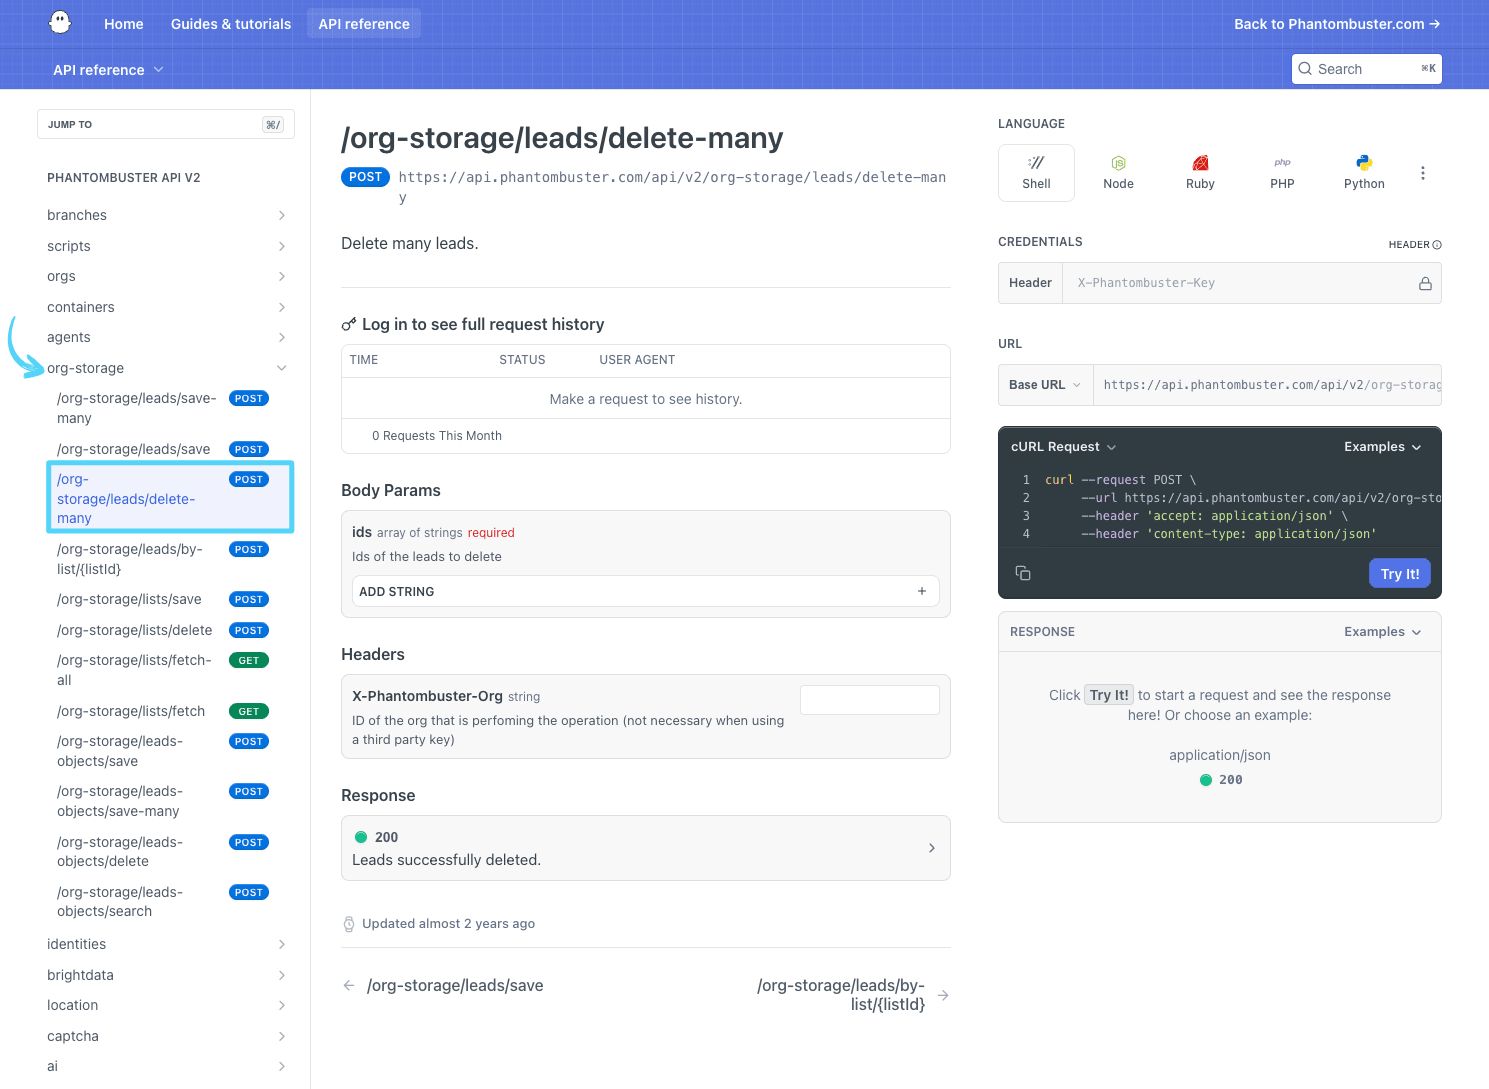Open the cURL Request Examples dropdown
The height and width of the screenshot is (1089, 1489).
coord(1382,447)
